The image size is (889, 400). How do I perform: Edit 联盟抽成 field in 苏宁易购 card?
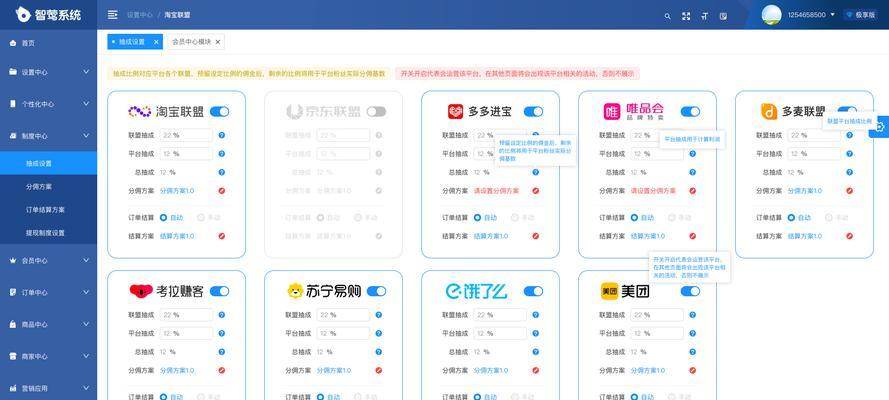(x=343, y=315)
